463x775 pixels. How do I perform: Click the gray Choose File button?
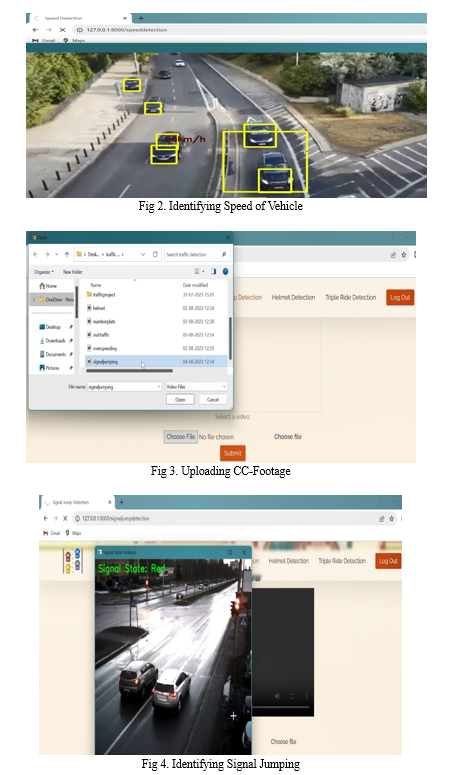pyautogui.click(x=180, y=436)
